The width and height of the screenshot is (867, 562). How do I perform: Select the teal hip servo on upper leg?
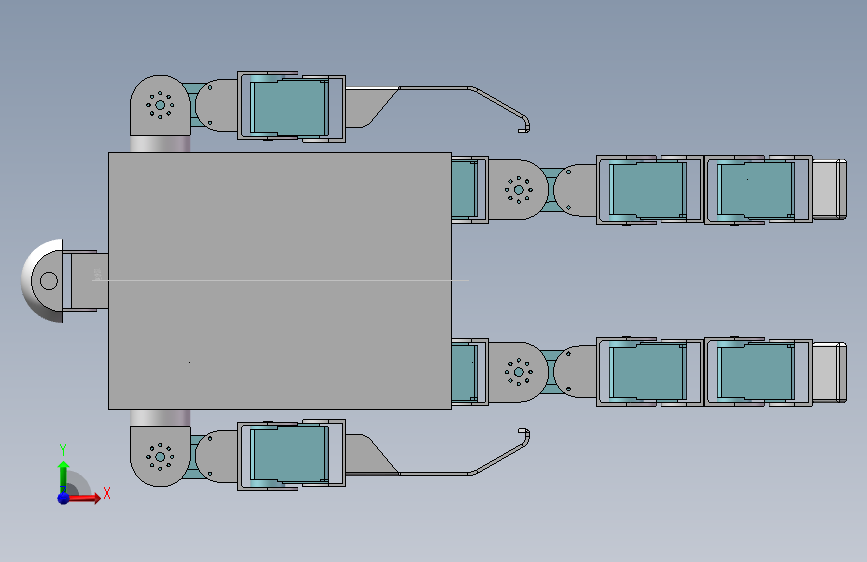tap(464, 190)
